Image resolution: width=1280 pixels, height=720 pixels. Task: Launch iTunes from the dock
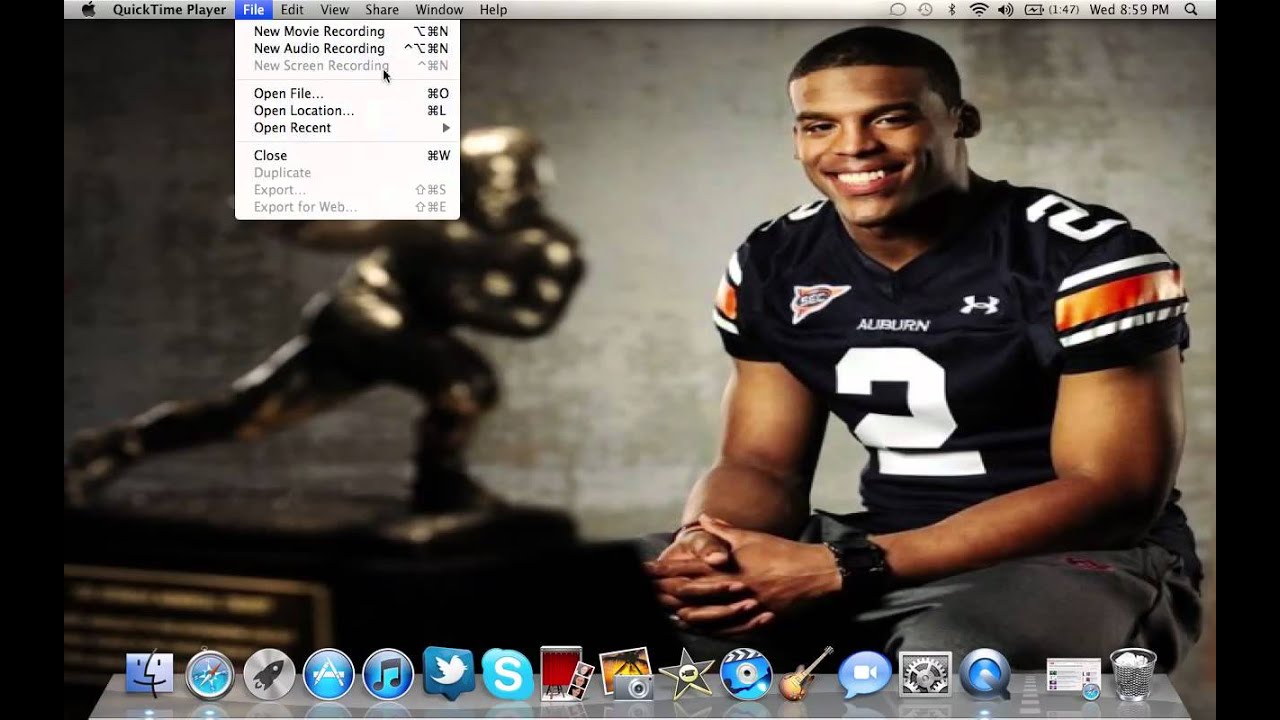(388, 675)
